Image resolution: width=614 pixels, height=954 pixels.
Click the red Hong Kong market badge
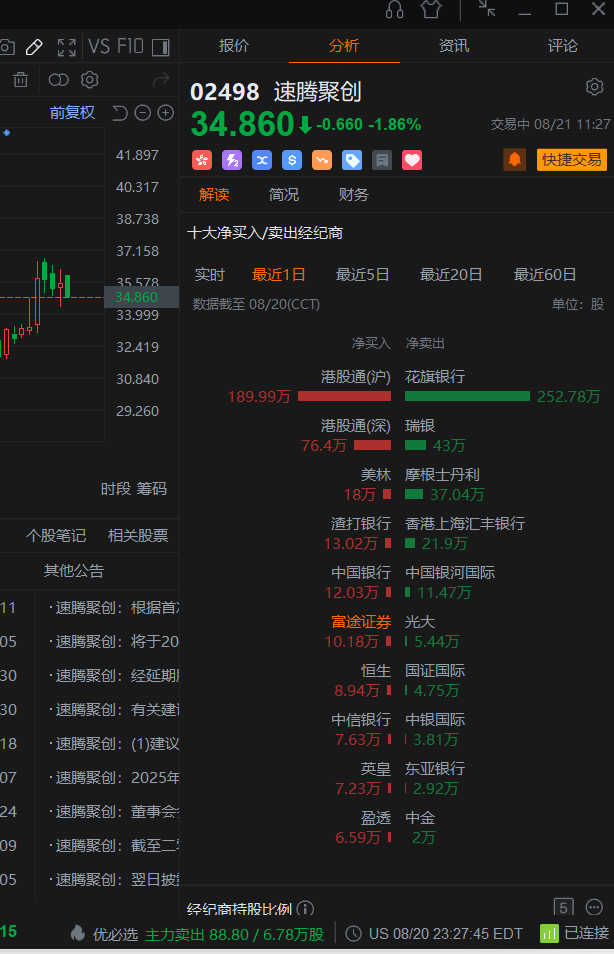click(x=202, y=160)
